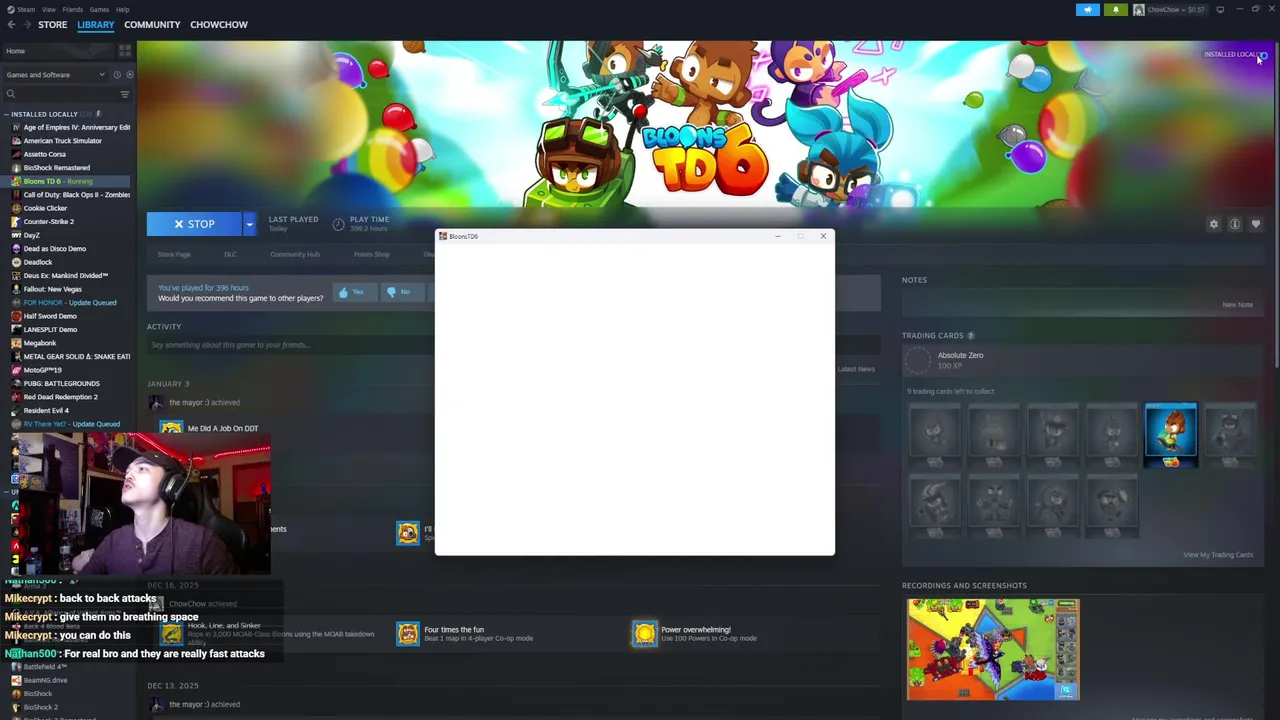Open the Community Hub link
The width and height of the screenshot is (1280, 720).
pos(295,255)
